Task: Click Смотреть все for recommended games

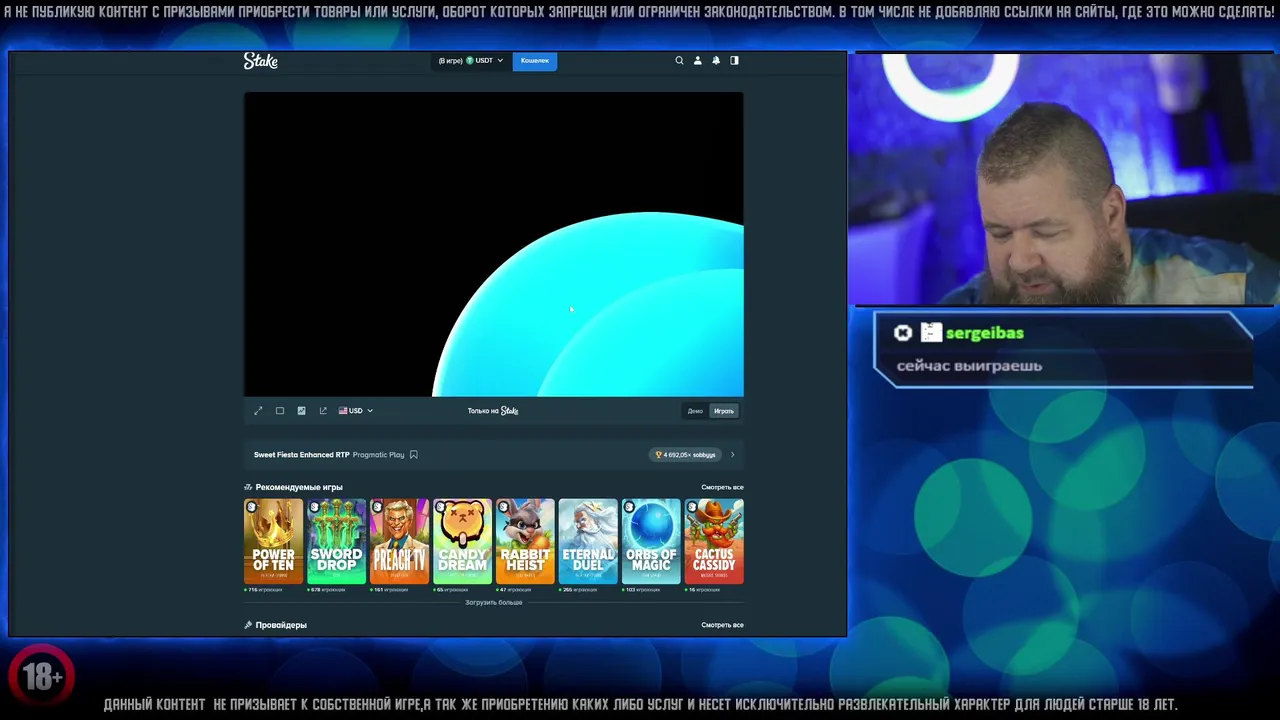Action: (x=722, y=487)
